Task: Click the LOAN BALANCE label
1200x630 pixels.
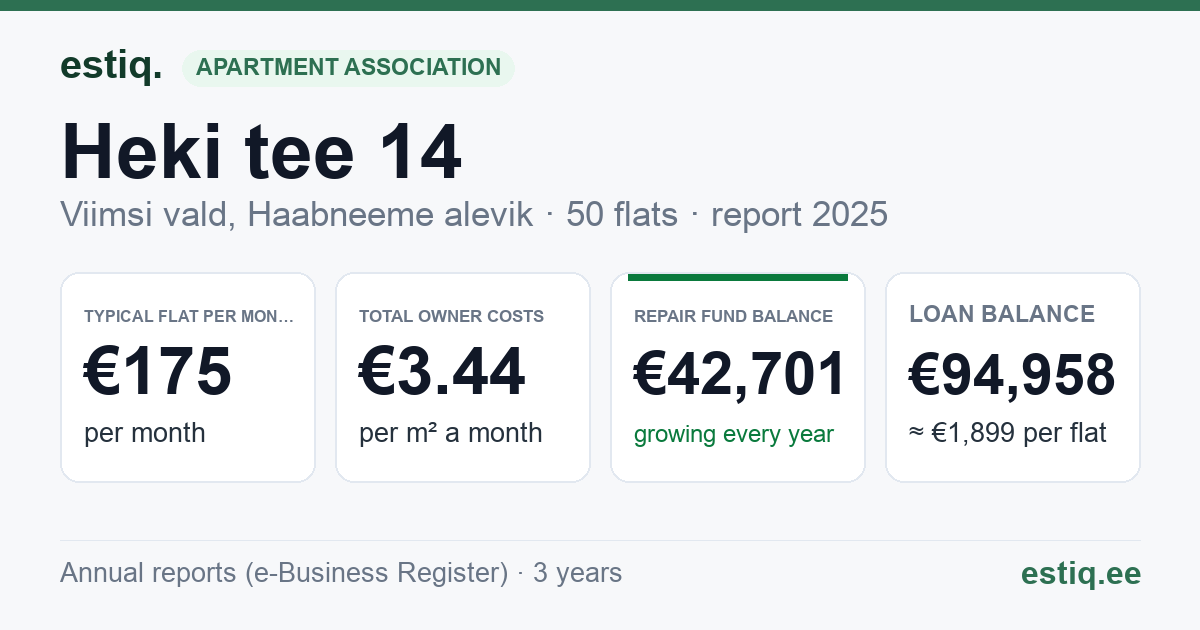Action: pyautogui.click(x=1002, y=314)
